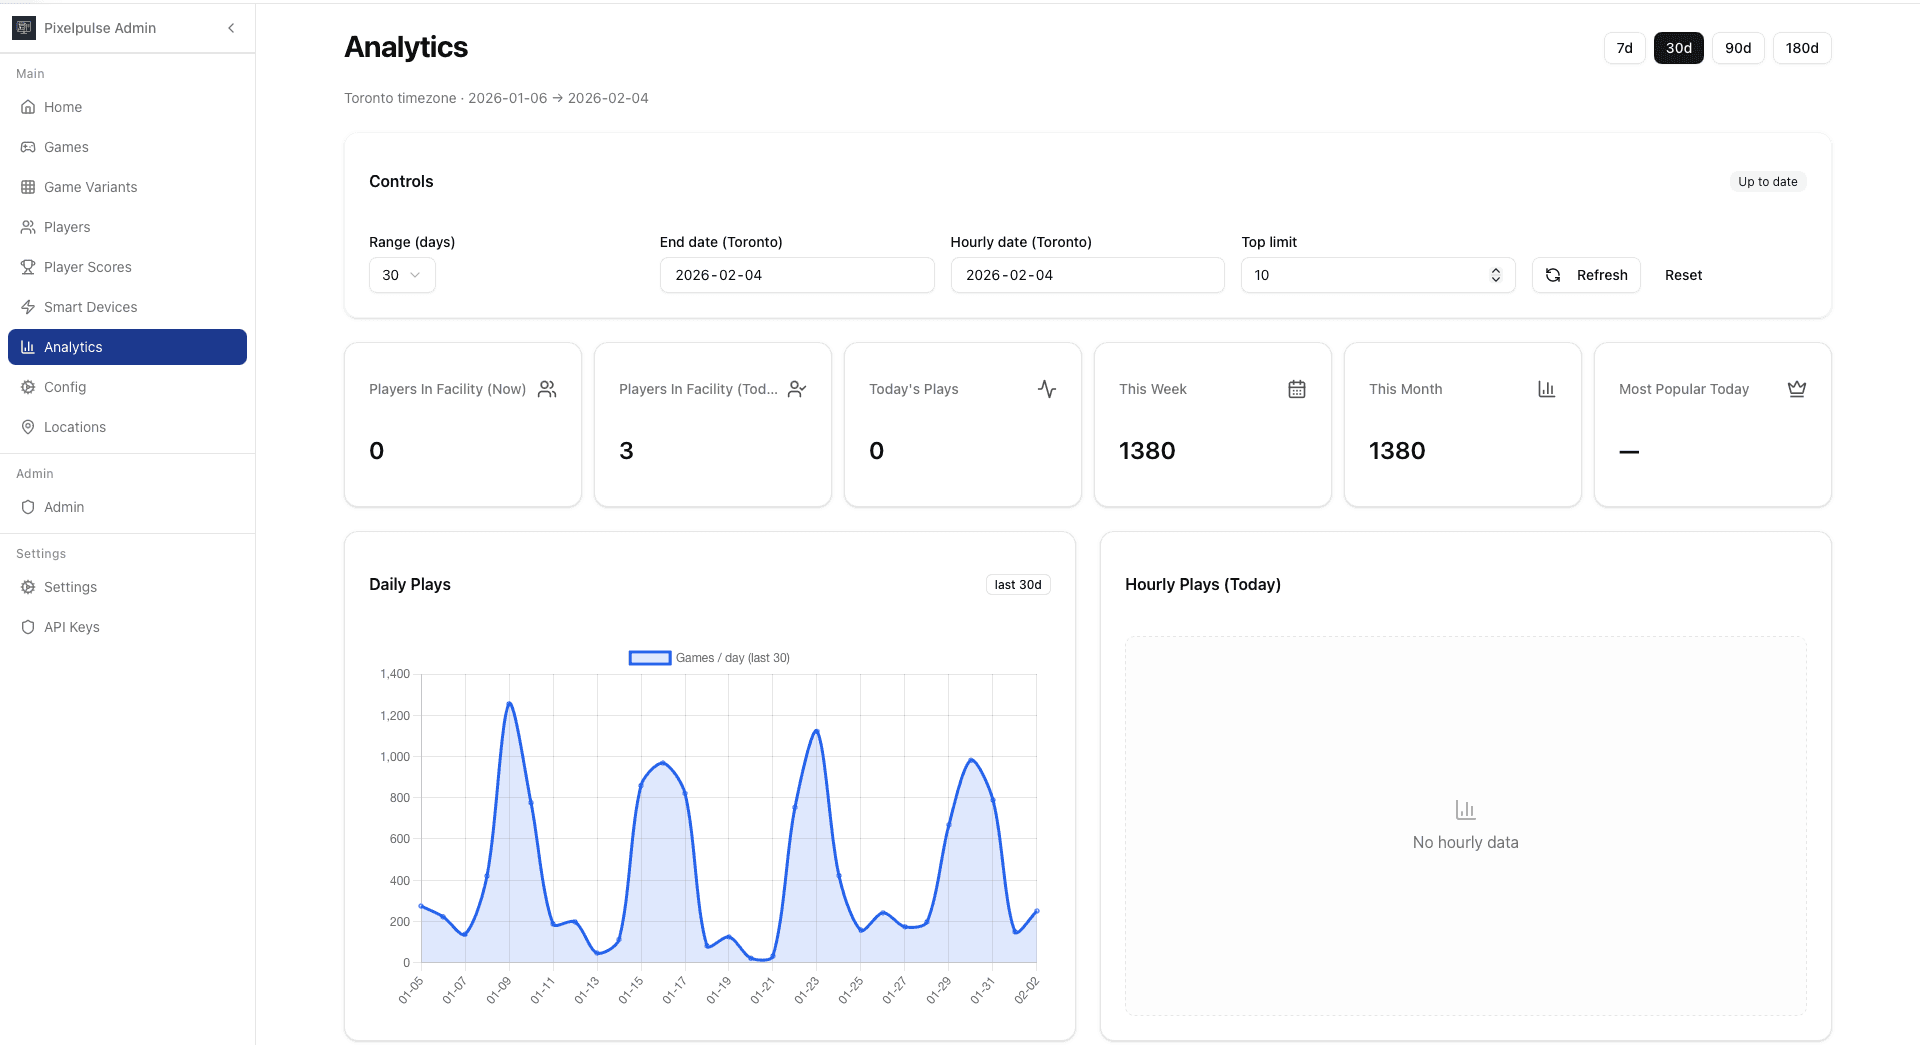Click the Top limit stepper arrows
Image resolution: width=1920 pixels, height=1045 pixels.
pyautogui.click(x=1495, y=275)
